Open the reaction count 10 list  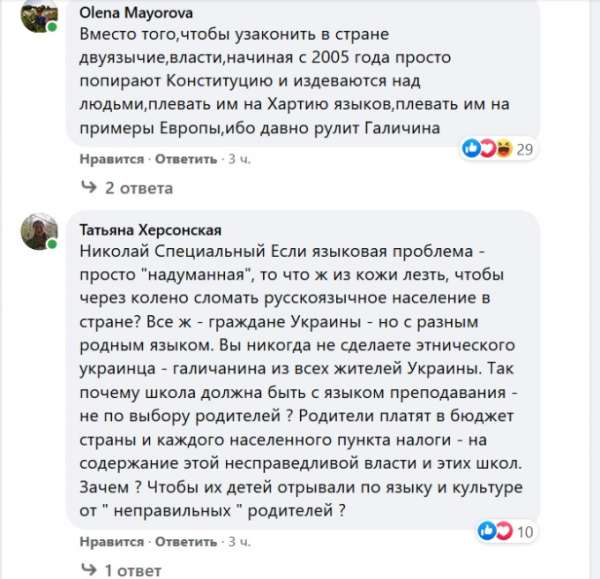click(525, 530)
